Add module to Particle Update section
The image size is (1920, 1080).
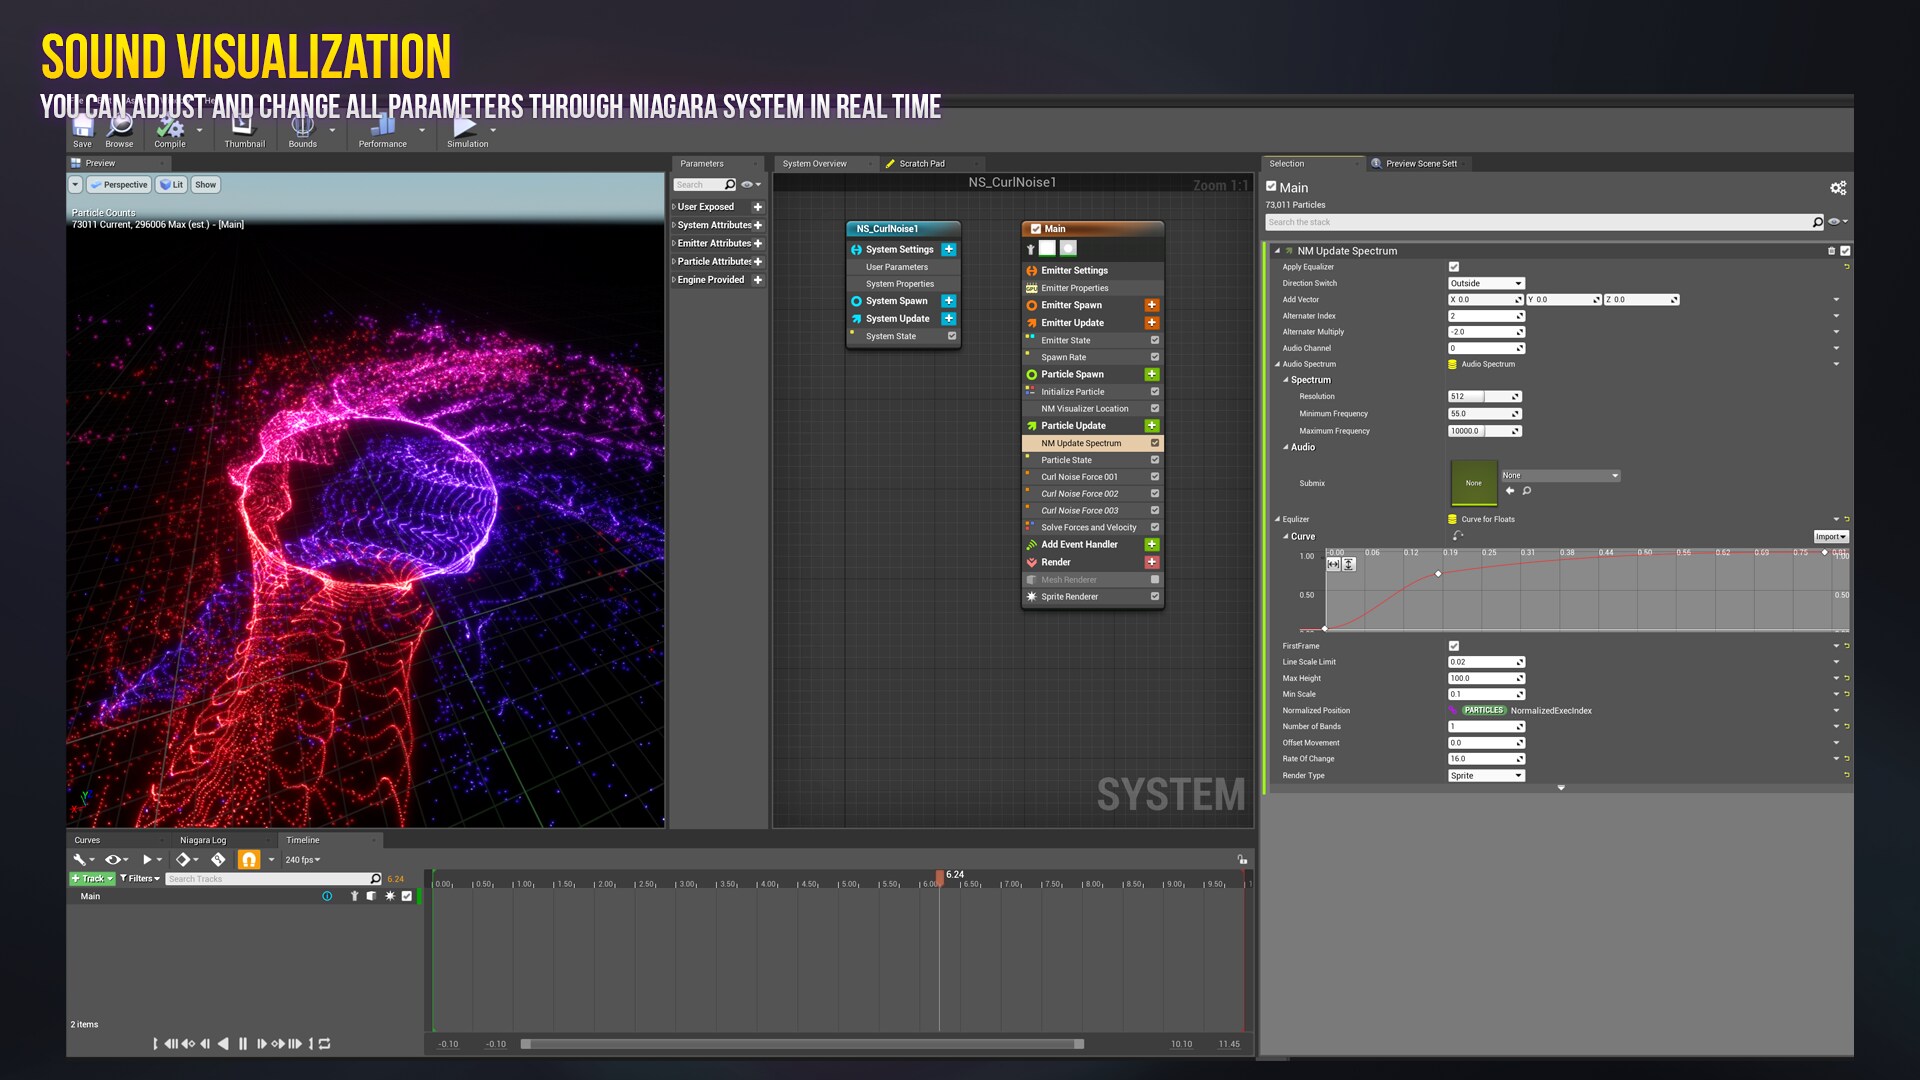coord(1152,426)
